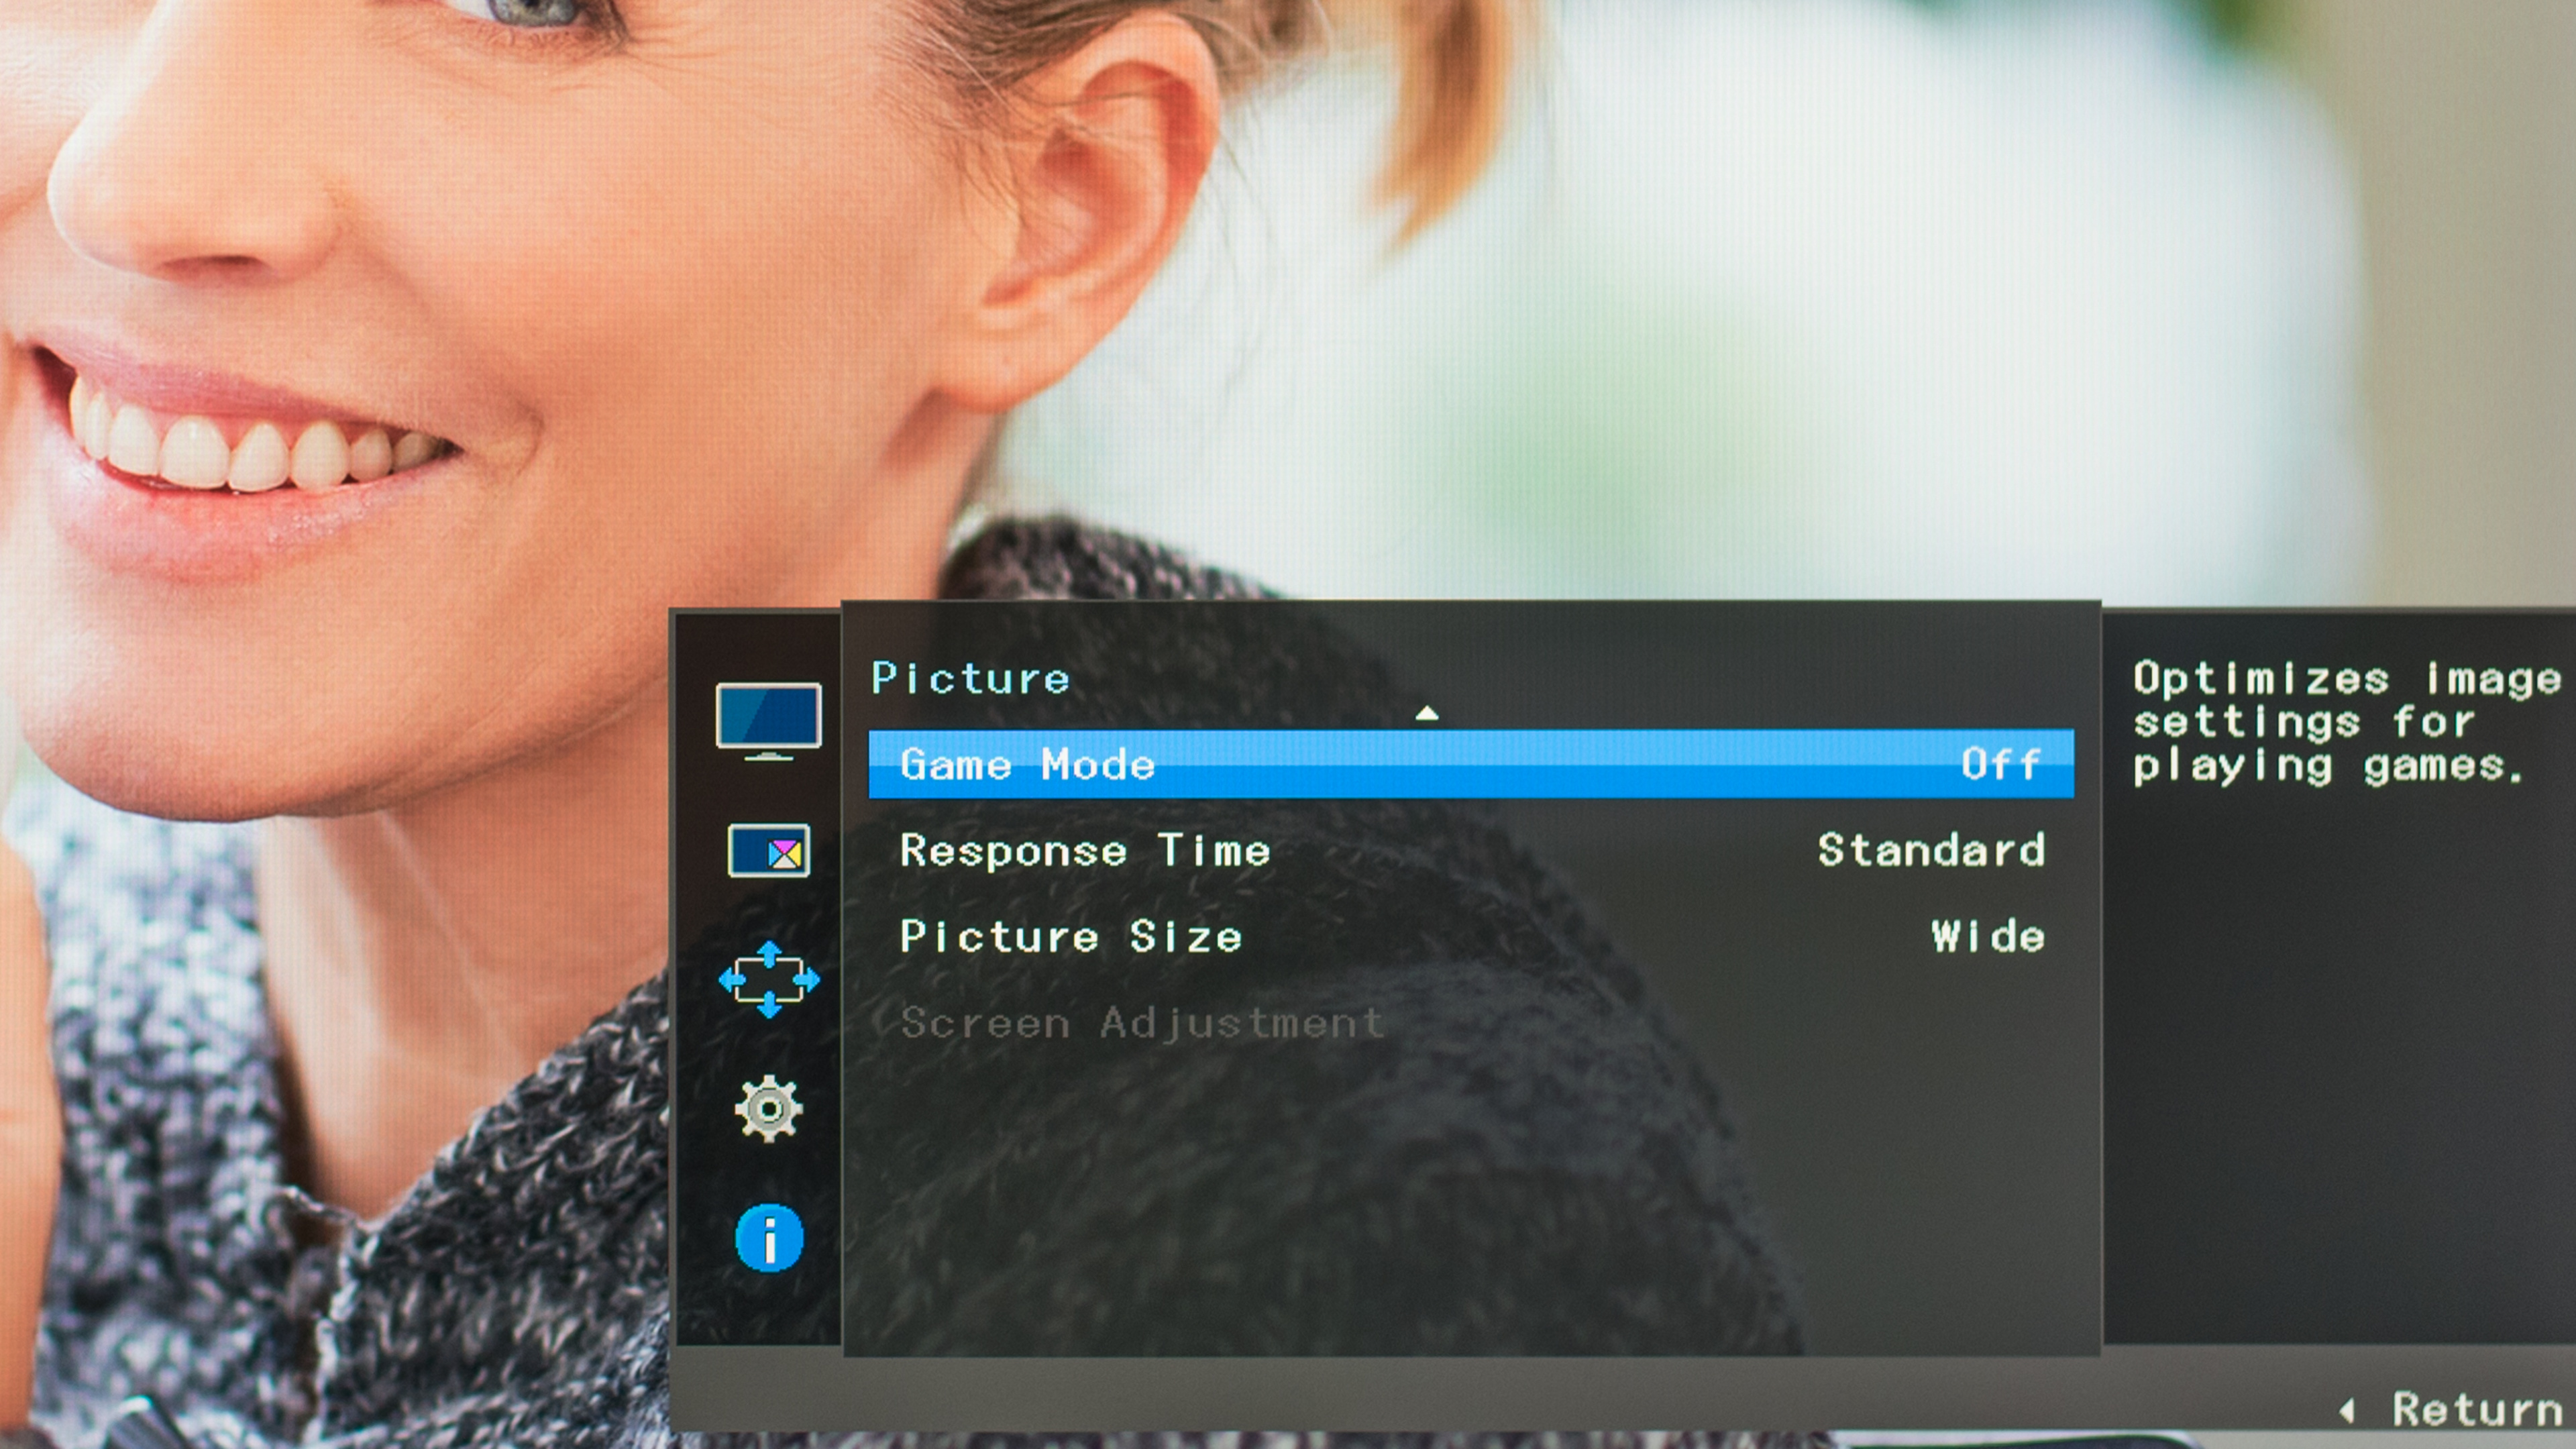
Task: Click the left triangle beside Return
Action: [x=2347, y=1411]
